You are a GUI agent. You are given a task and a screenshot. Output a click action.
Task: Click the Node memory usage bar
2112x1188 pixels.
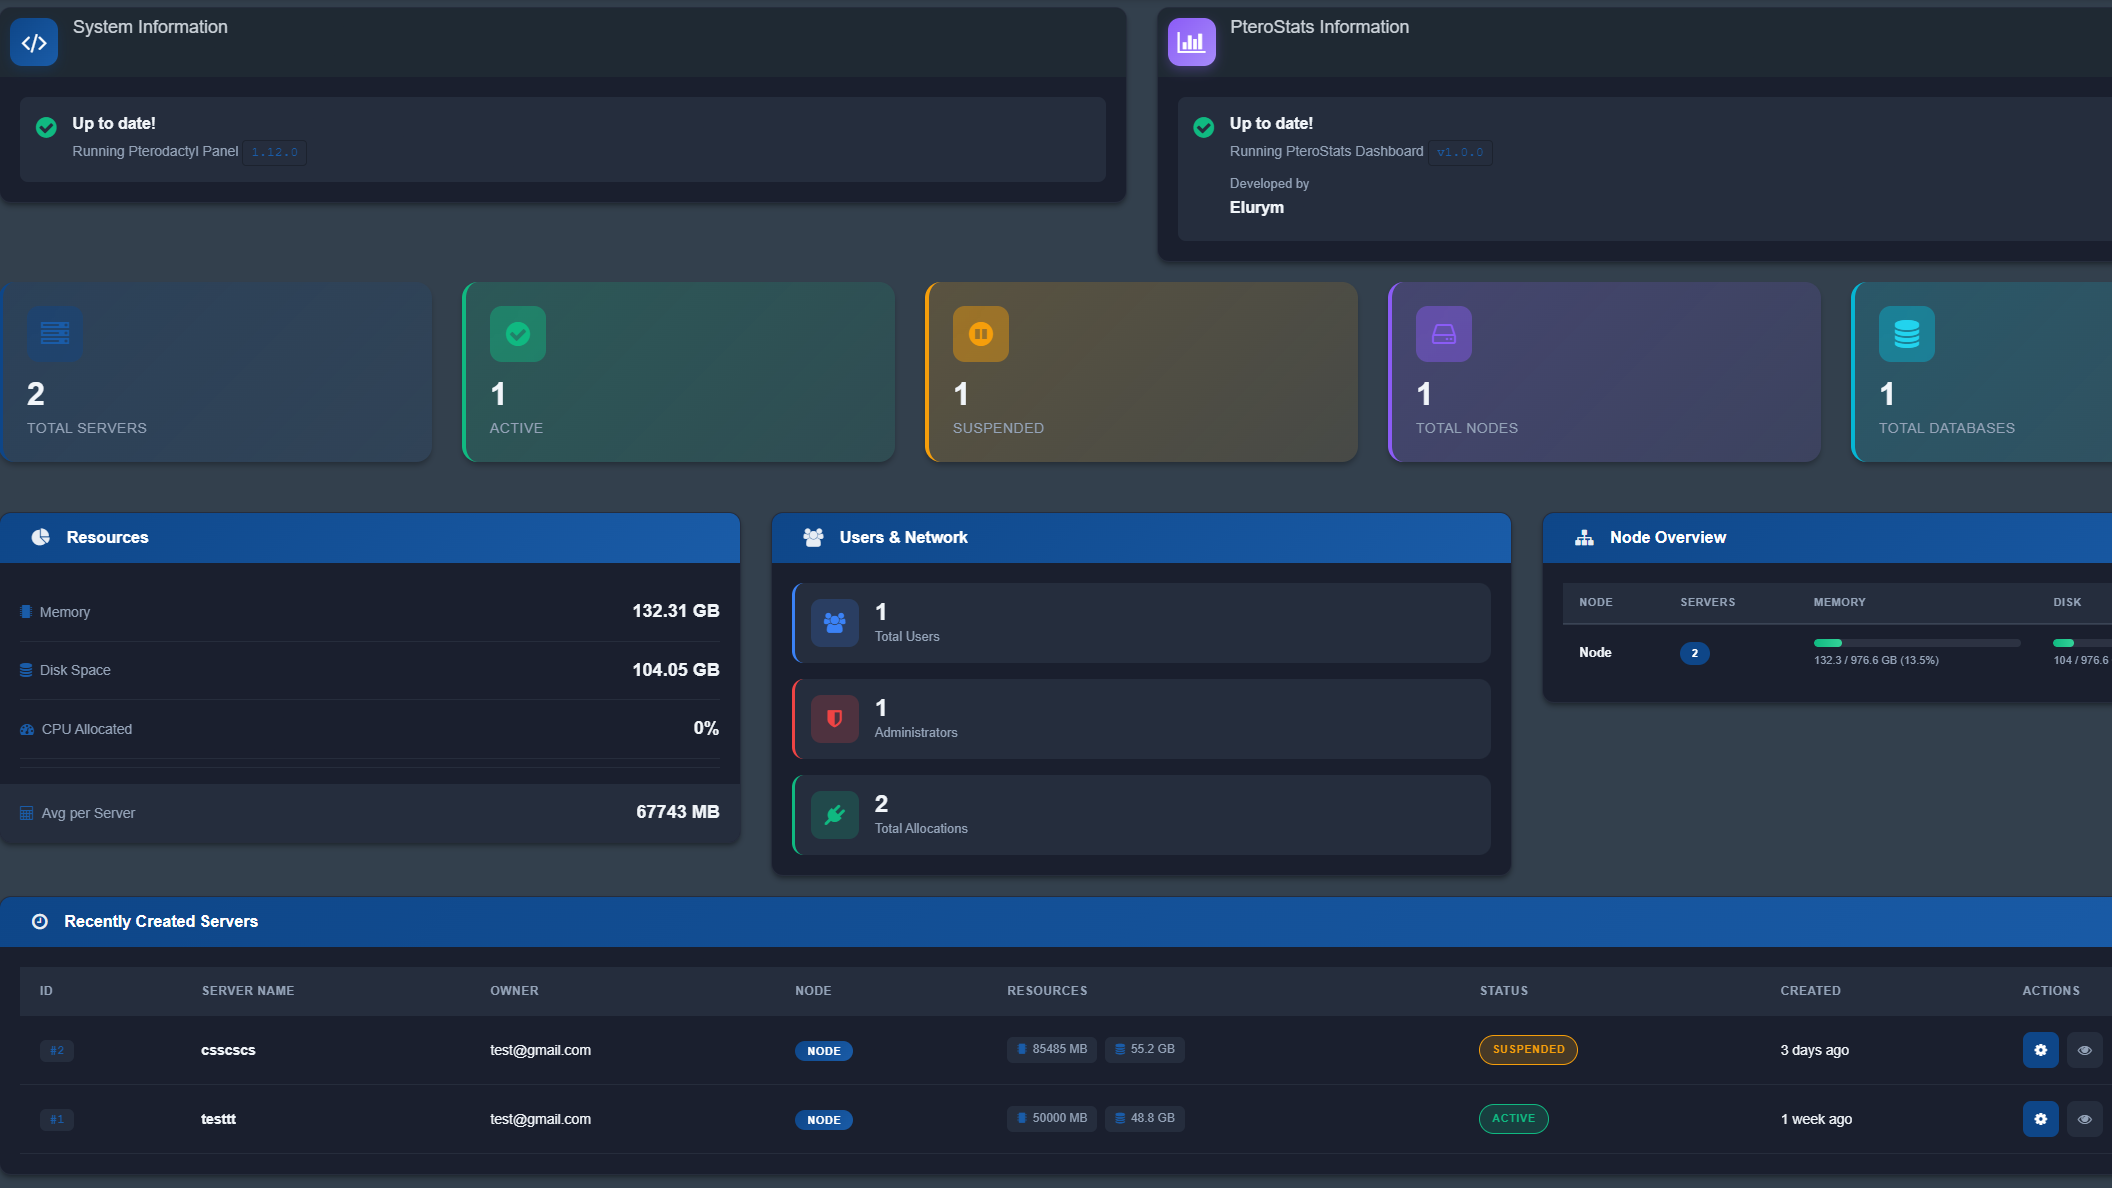(x=1916, y=643)
